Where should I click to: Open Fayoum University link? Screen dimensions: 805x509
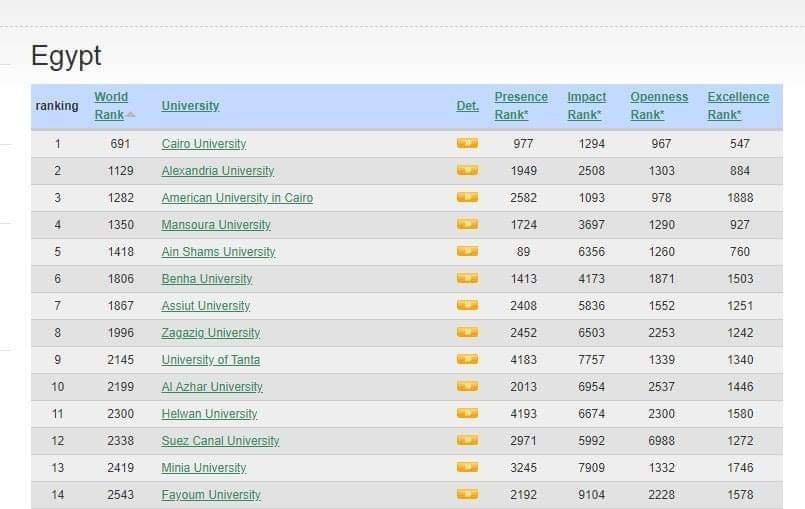pos(211,495)
